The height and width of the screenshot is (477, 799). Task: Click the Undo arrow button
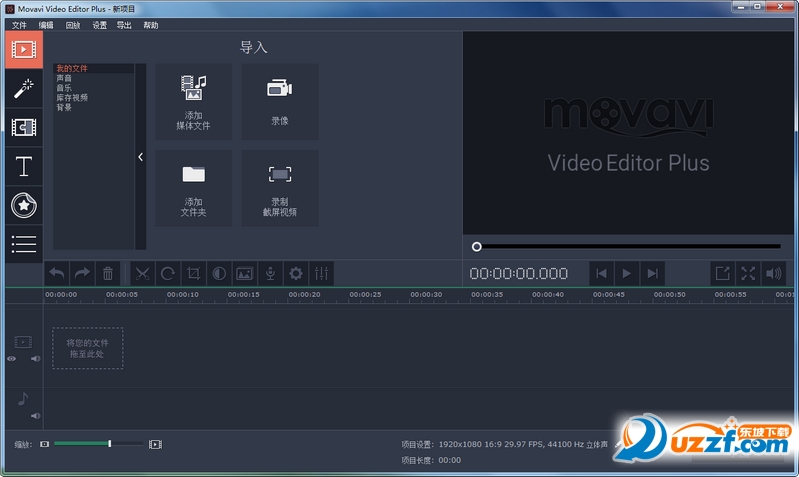(x=57, y=274)
